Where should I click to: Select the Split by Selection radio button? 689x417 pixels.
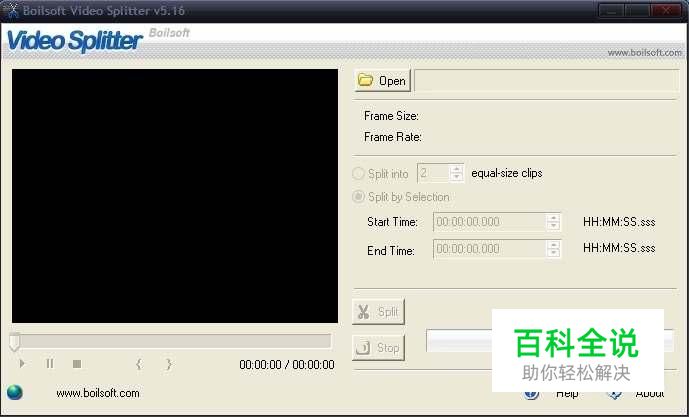pyautogui.click(x=359, y=197)
